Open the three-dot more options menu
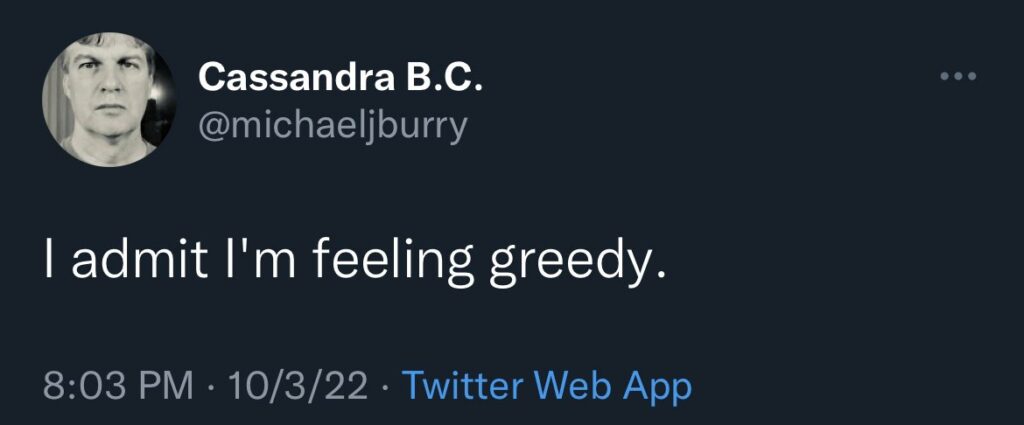The height and width of the screenshot is (425, 1024). 958,77
